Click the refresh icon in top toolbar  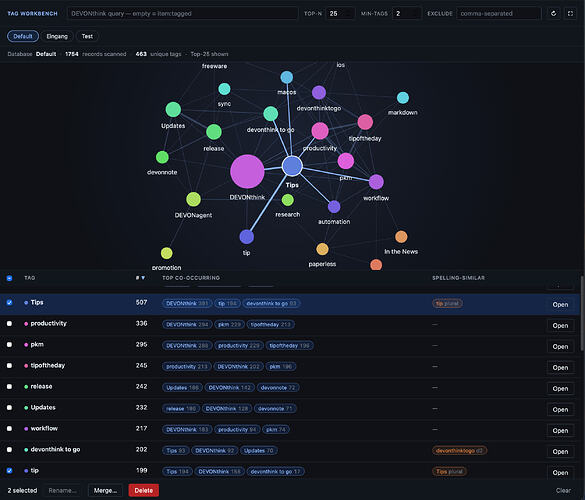[x=554, y=13]
